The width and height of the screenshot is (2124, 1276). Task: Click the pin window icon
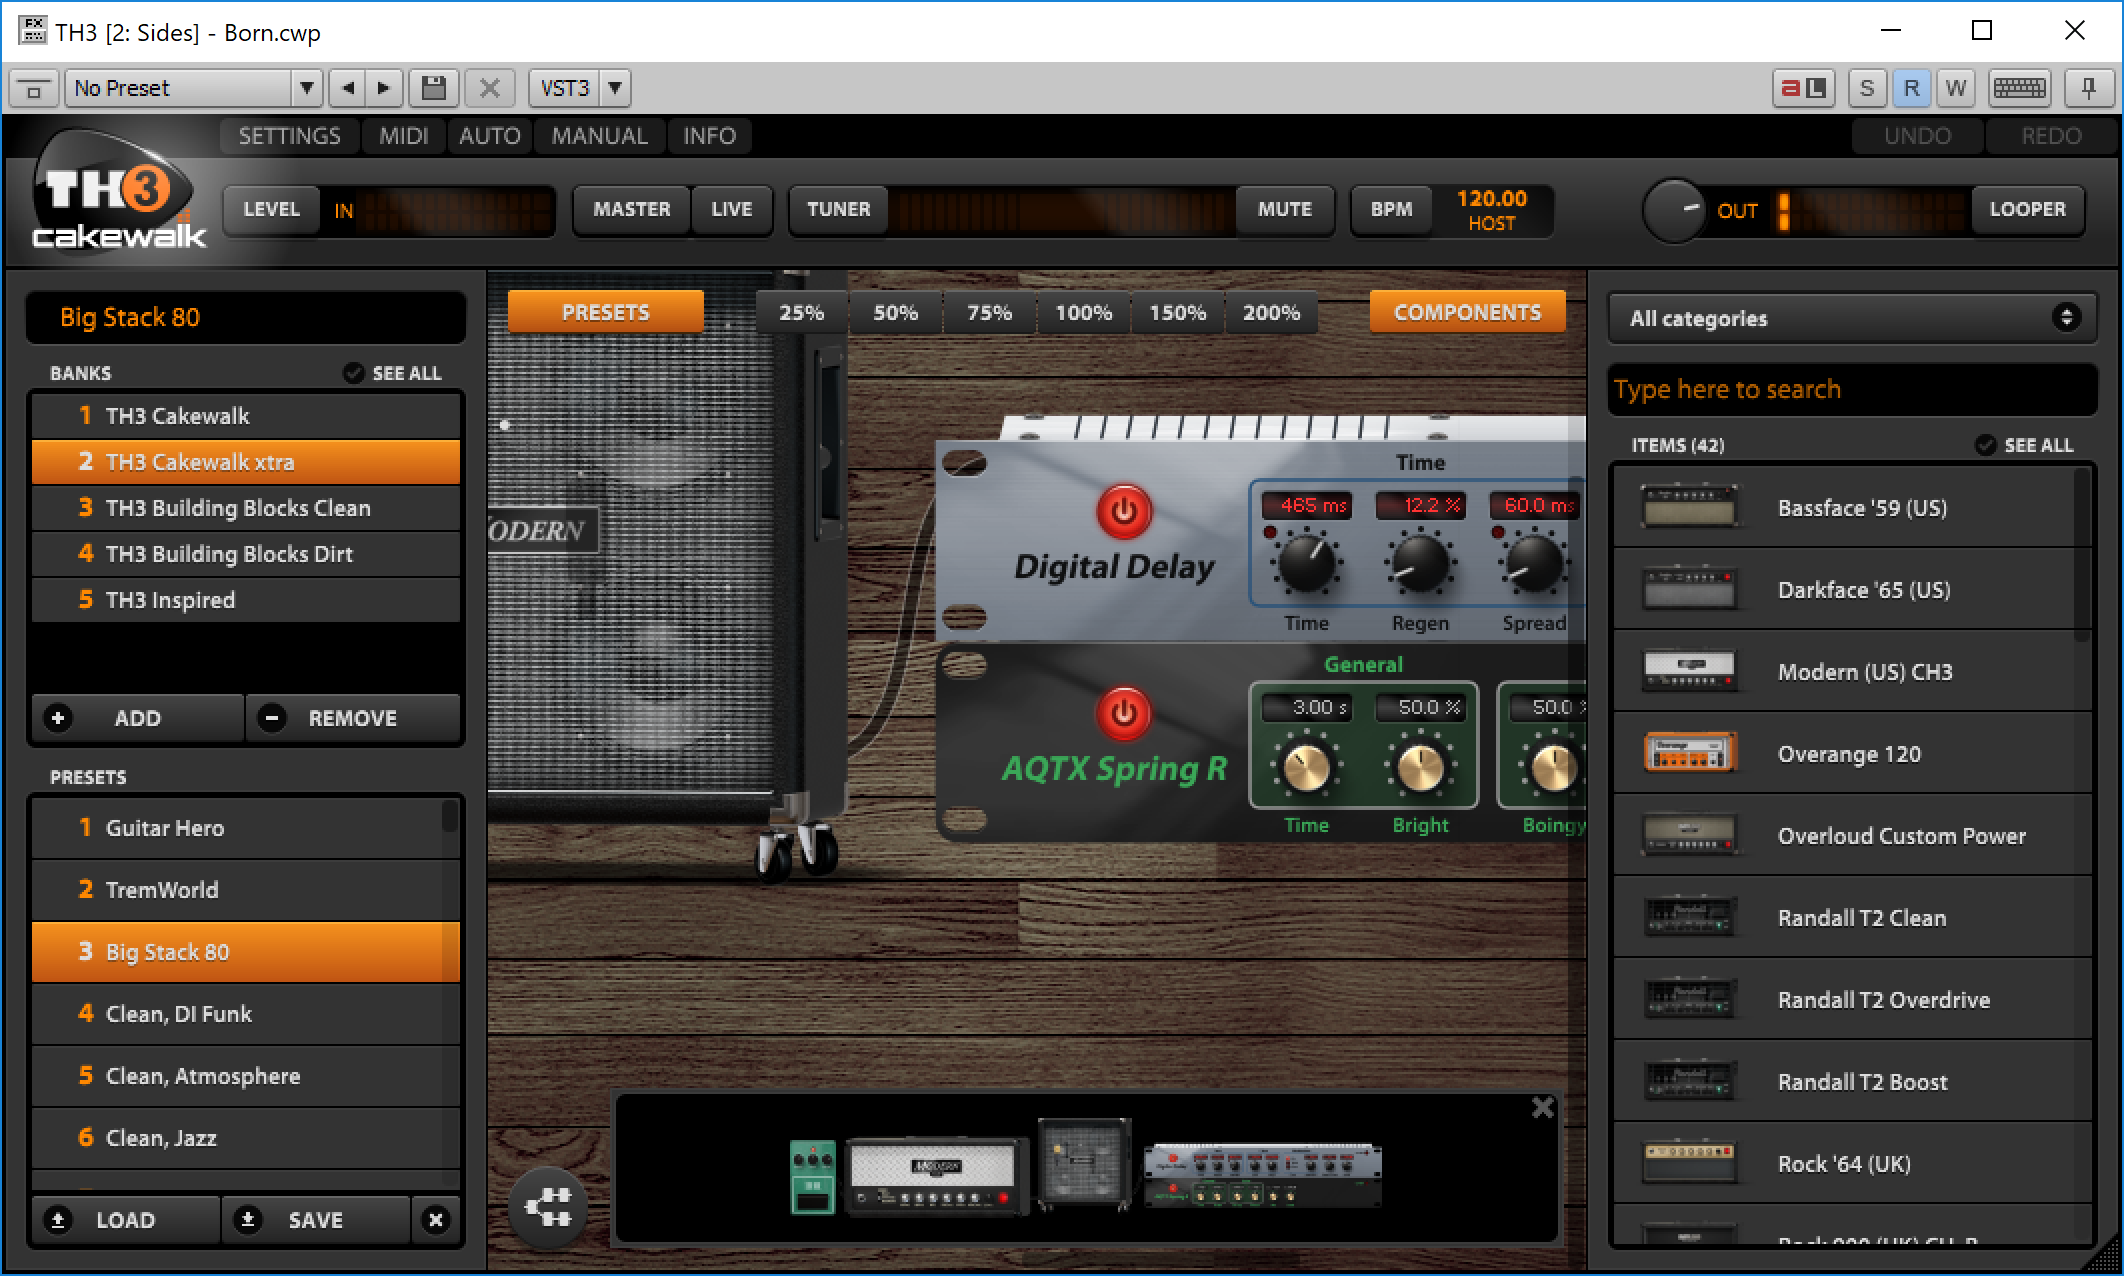[2088, 88]
